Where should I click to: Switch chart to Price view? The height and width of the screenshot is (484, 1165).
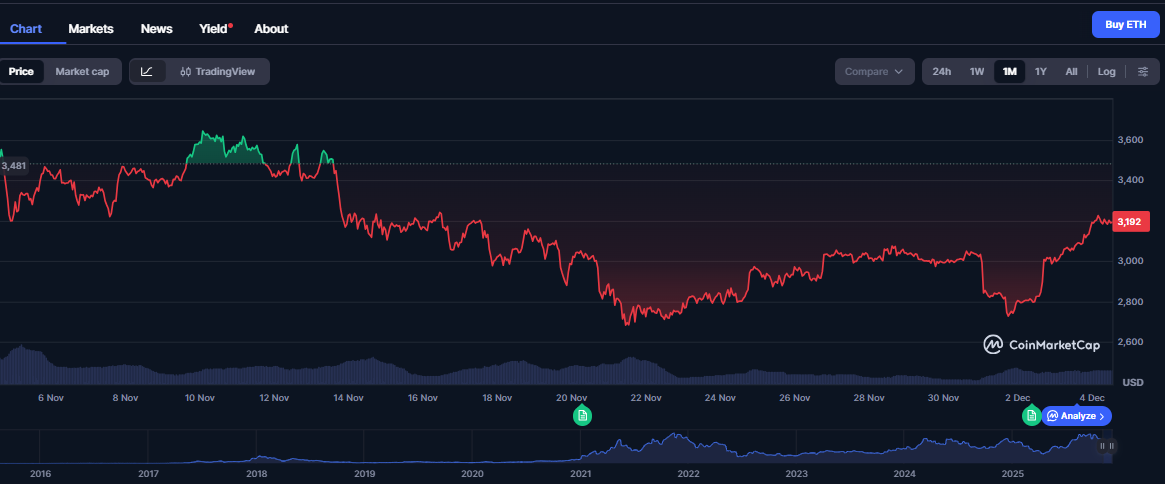click(21, 71)
